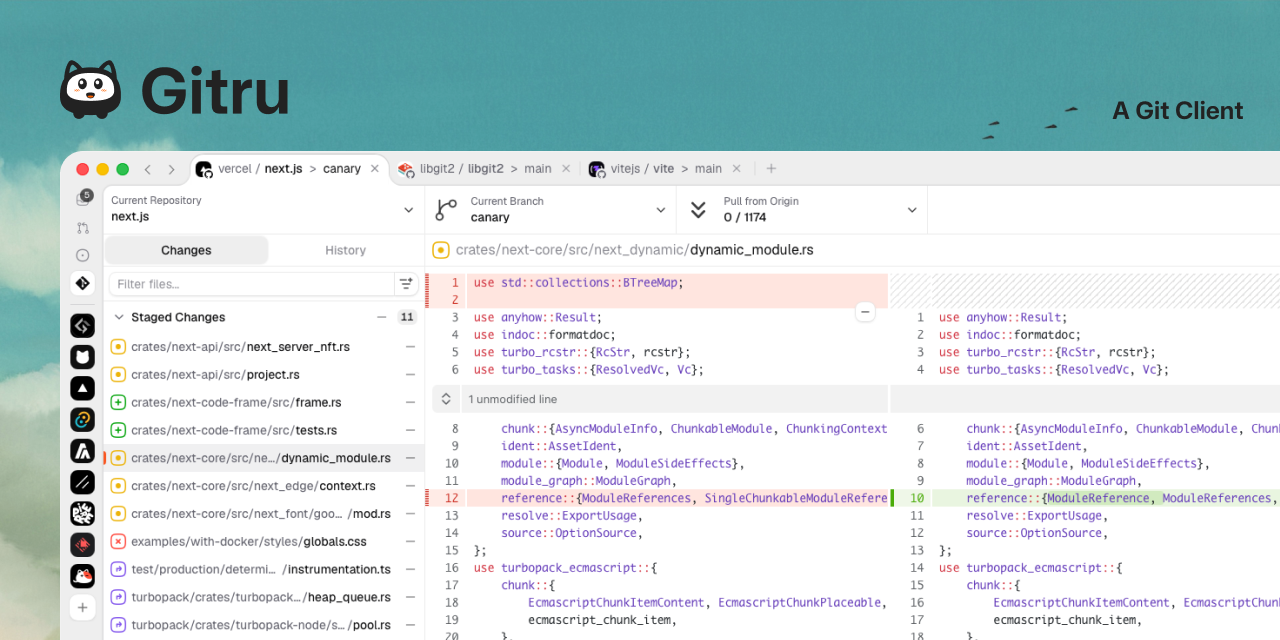Select the Changes tab
This screenshot has height=640, width=1280.
click(186, 250)
